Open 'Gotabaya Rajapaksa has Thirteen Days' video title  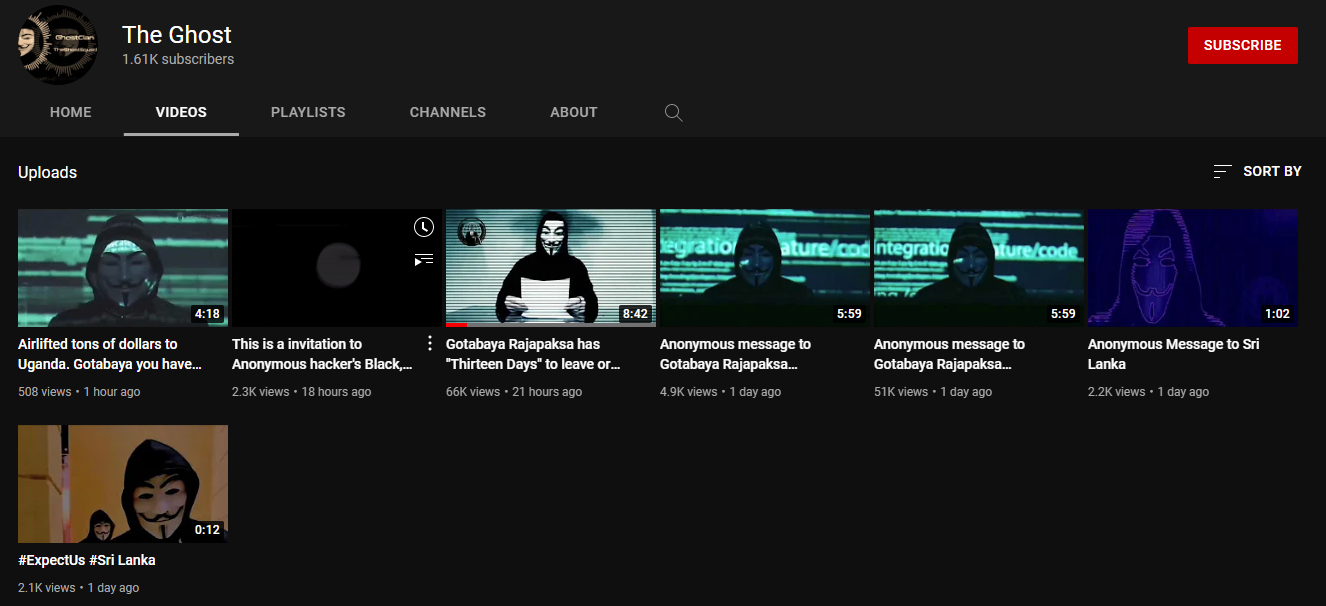533,354
